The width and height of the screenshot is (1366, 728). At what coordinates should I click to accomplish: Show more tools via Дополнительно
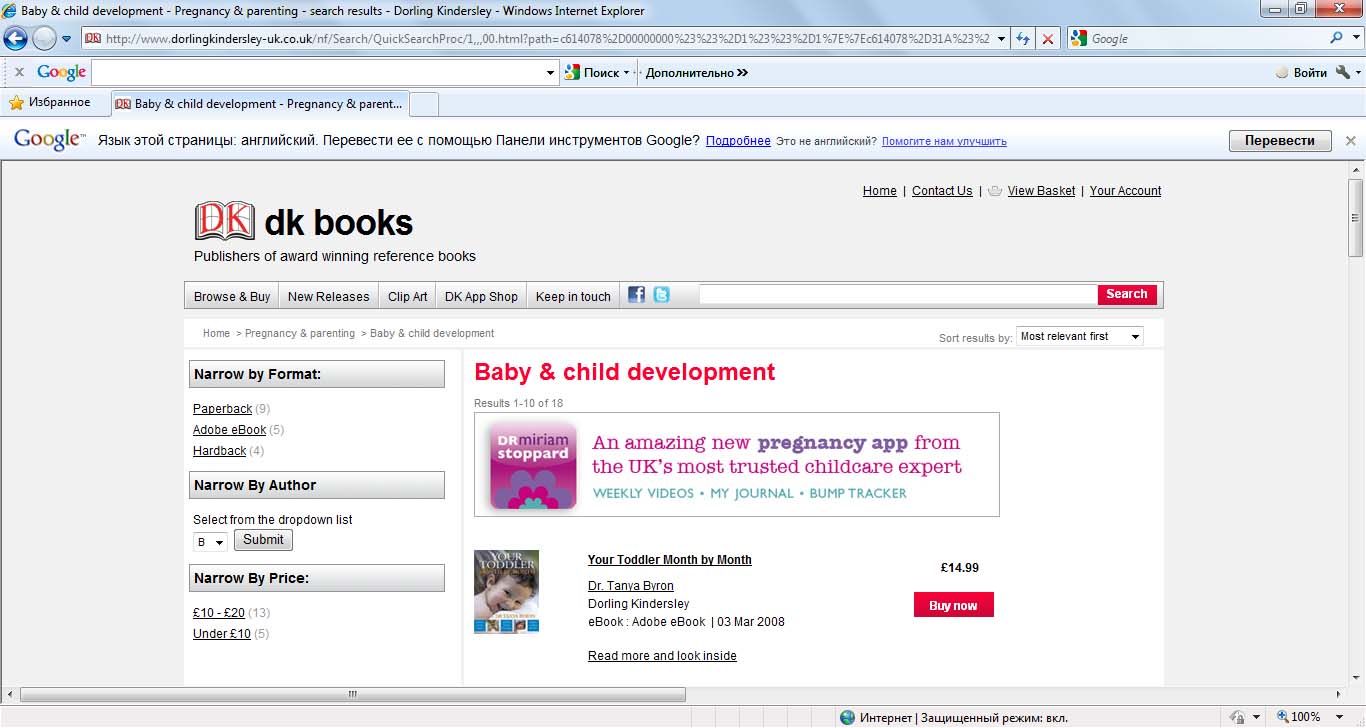coord(697,72)
